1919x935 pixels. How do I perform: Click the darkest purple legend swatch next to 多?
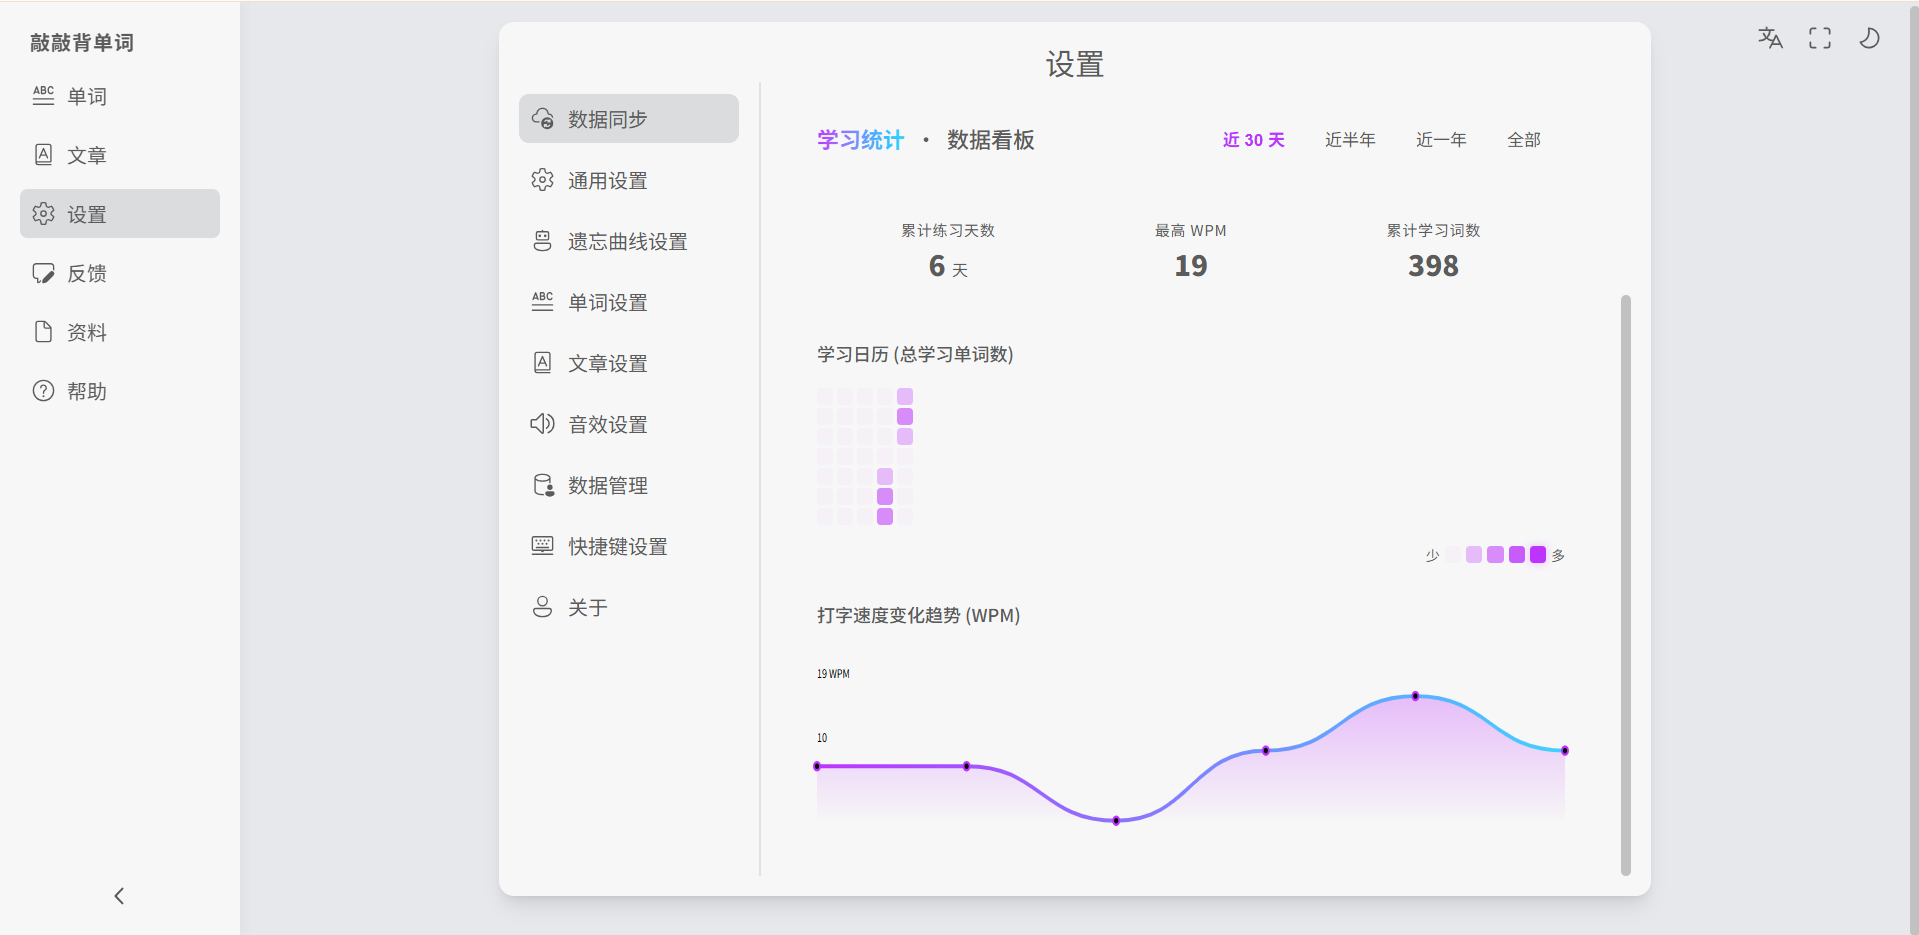coord(1538,554)
